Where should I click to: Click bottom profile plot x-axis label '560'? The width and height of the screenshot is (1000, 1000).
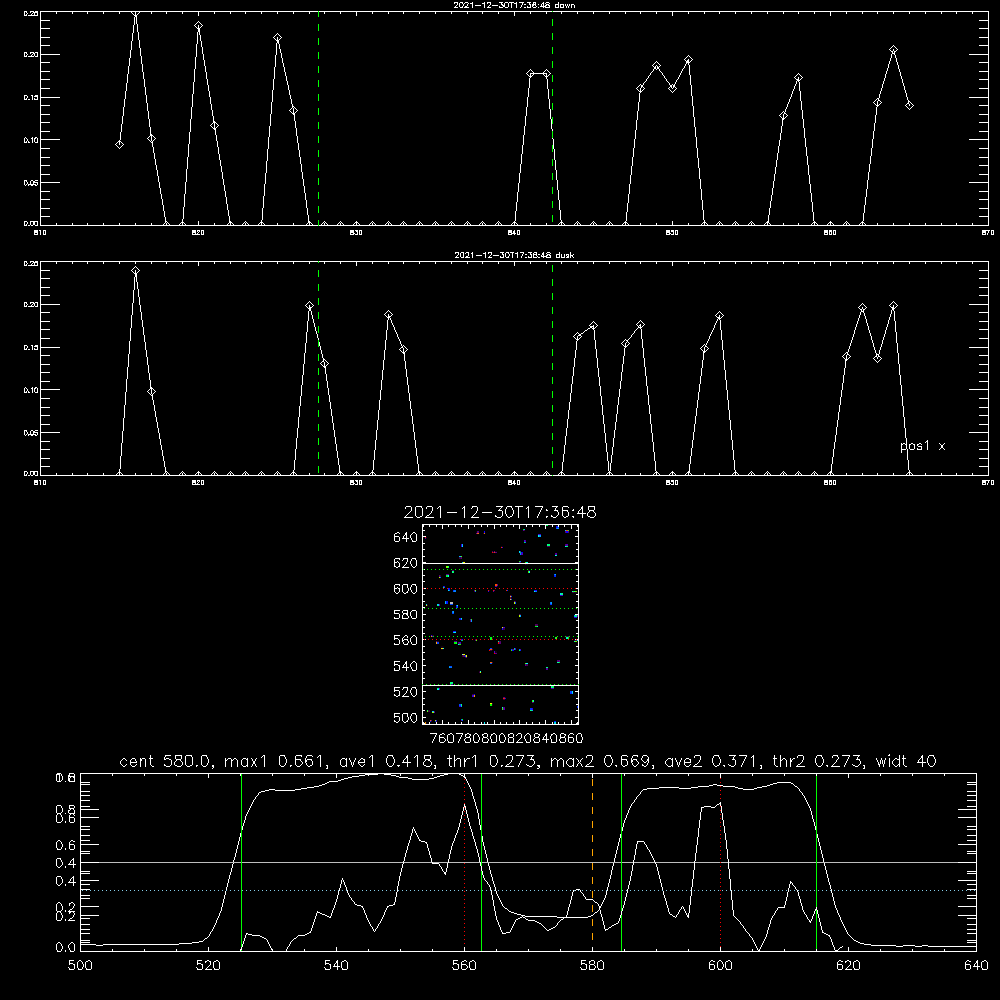pyautogui.click(x=464, y=966)
